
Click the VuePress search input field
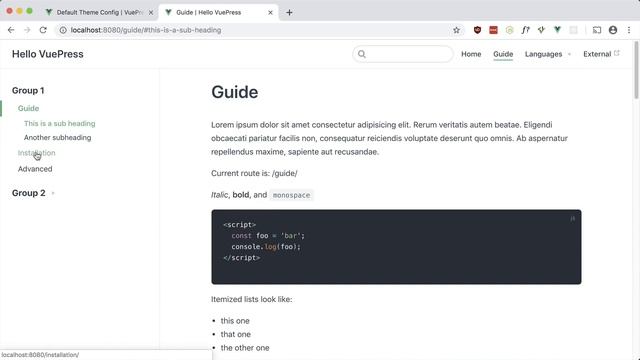pos(403,54)
